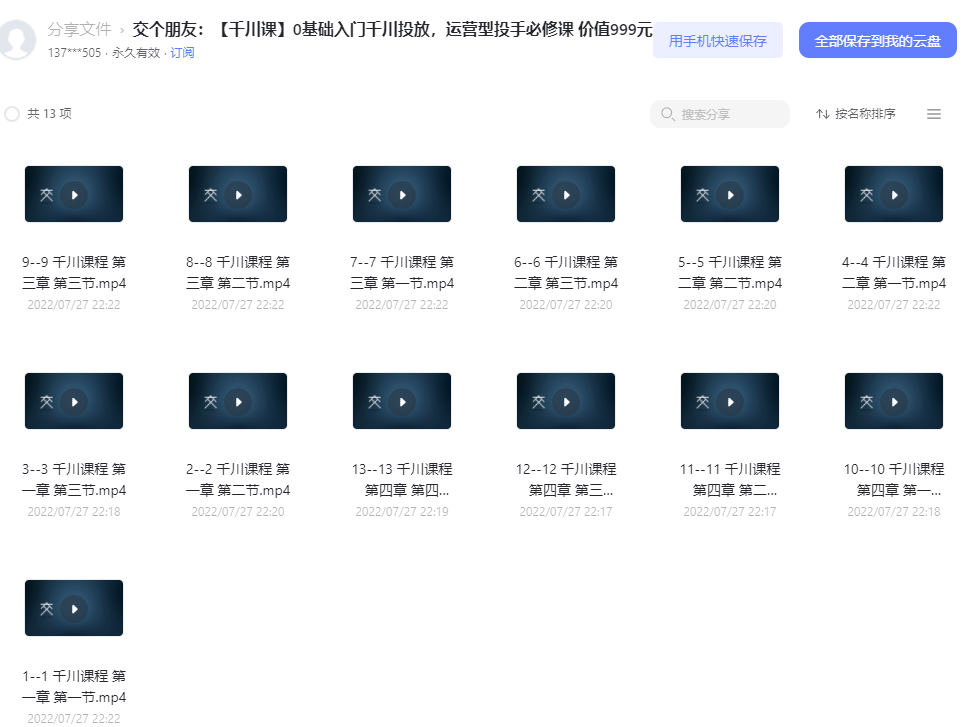Open video thumbnail for 12--12 千川课程
Screen dimensions: 971x727
pyautogui.click(x=566, y=401)
